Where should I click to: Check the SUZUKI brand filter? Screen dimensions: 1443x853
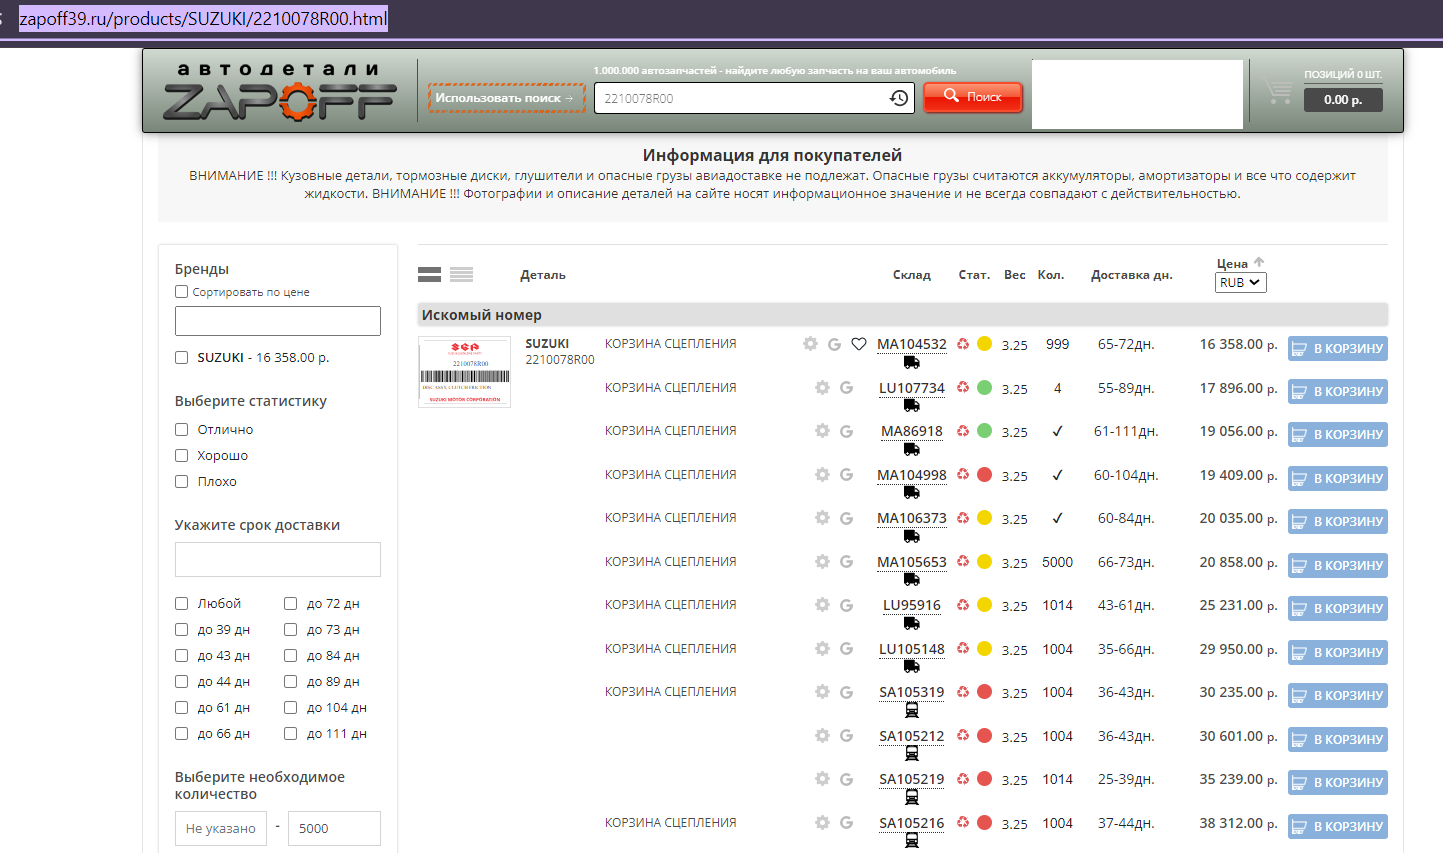pos(182,357)
